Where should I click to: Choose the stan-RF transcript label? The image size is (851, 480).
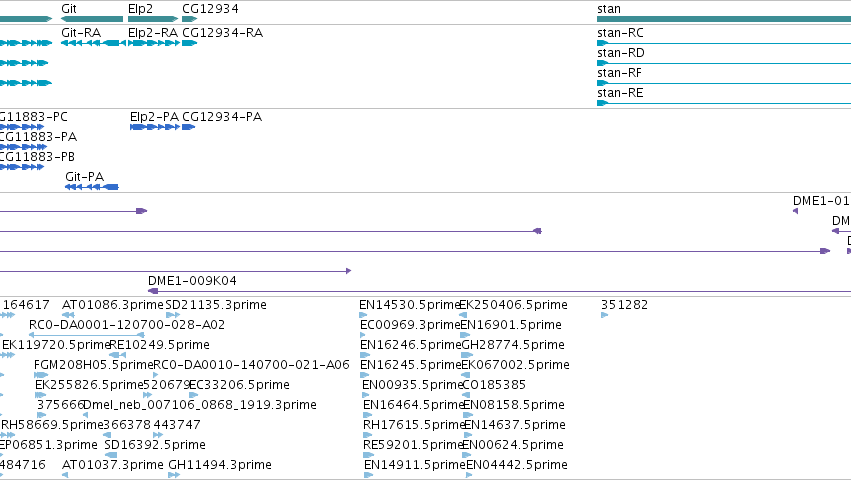[x=619, y=73]
